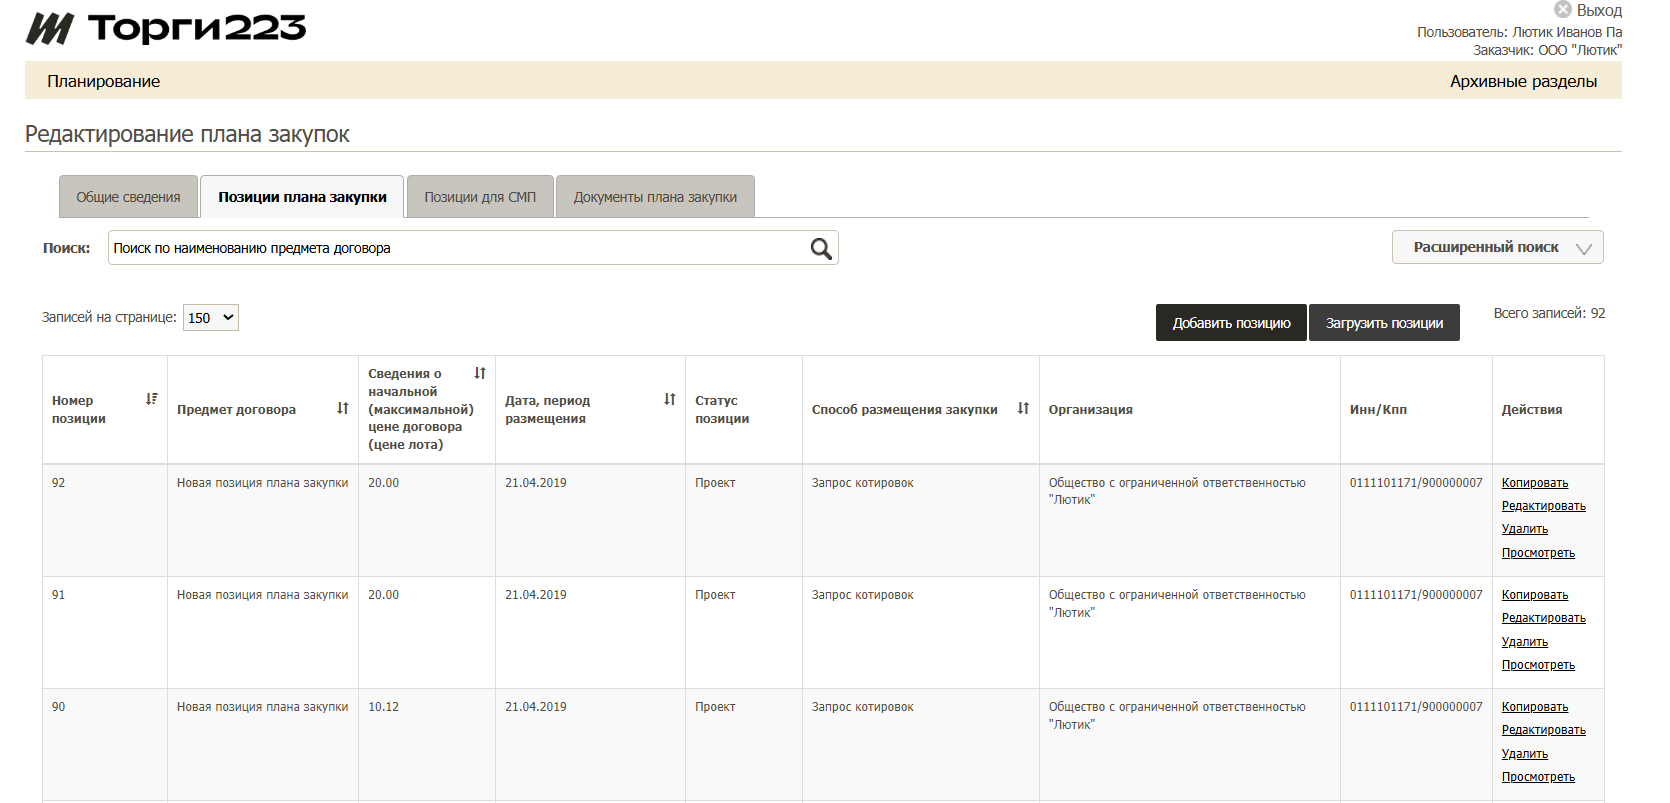
Task: Sort by position number column icon
Action: click(152, 399)
